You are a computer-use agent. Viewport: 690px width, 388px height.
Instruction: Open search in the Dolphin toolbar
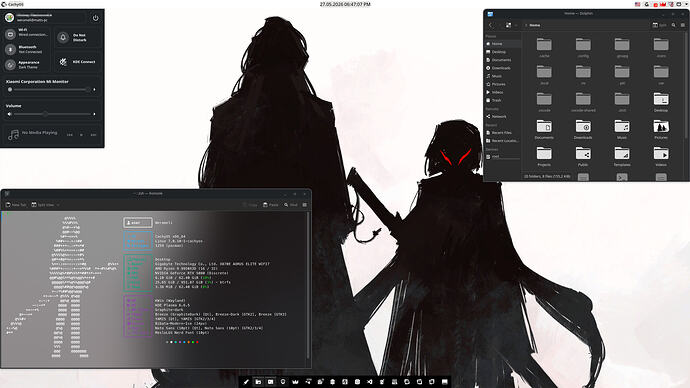[674, 25]
